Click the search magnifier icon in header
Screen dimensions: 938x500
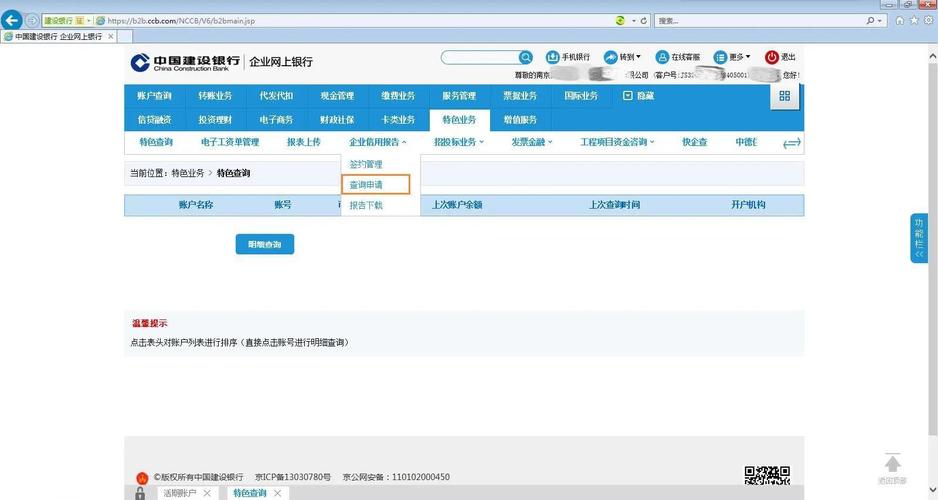click(526, 58)
